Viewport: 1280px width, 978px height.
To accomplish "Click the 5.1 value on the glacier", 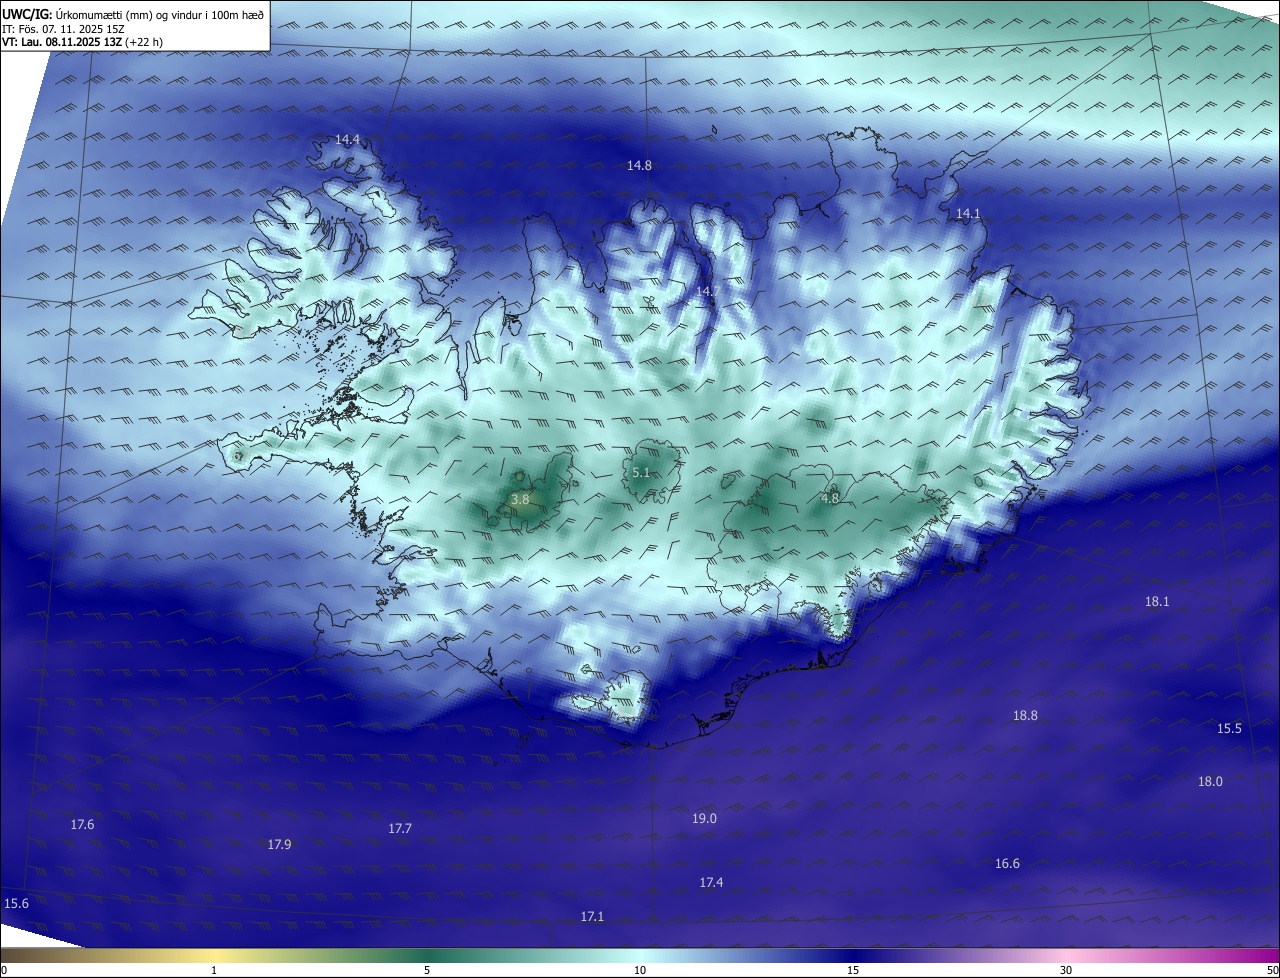I will click(642, 473).
